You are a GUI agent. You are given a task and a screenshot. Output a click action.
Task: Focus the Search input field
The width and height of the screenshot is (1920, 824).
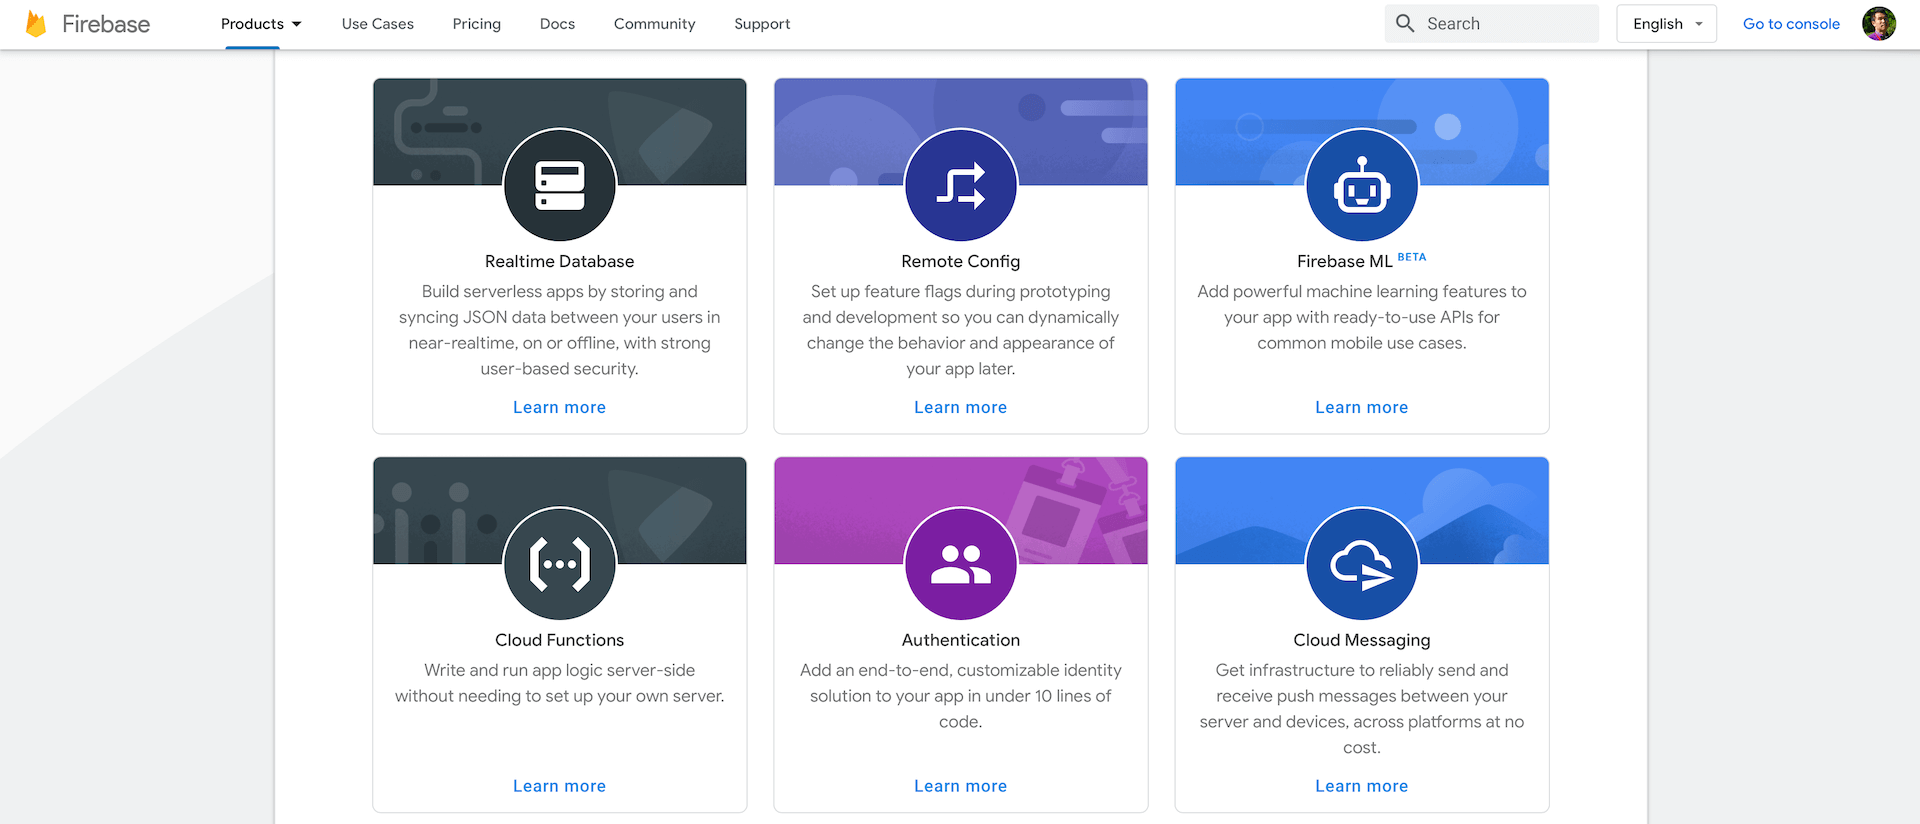(x=1505, y=24)
